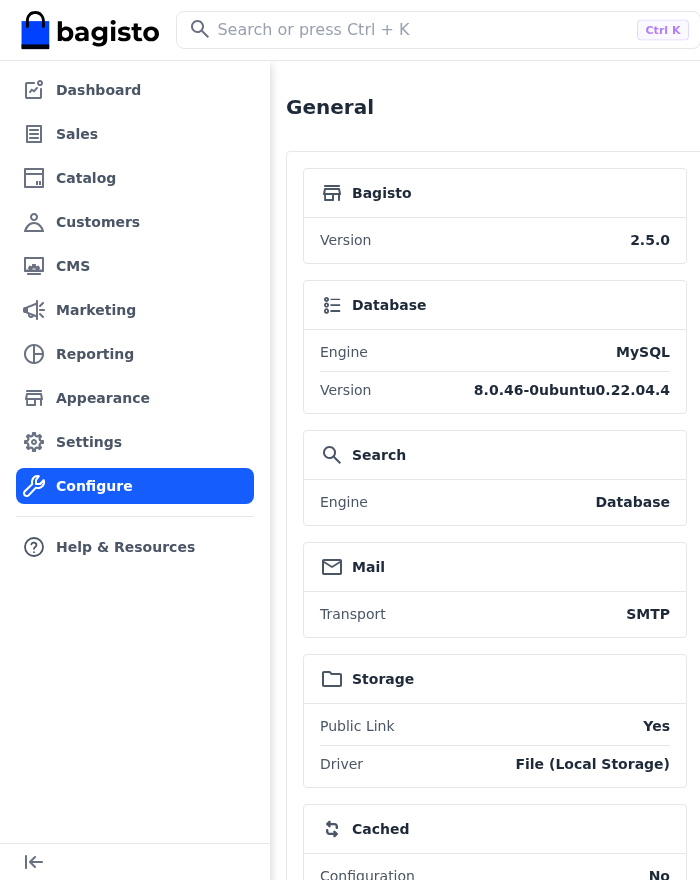This screenshot has height=880, width=700.
Task: Click the store icon in the Bagisto card
Action: point(332,193)
